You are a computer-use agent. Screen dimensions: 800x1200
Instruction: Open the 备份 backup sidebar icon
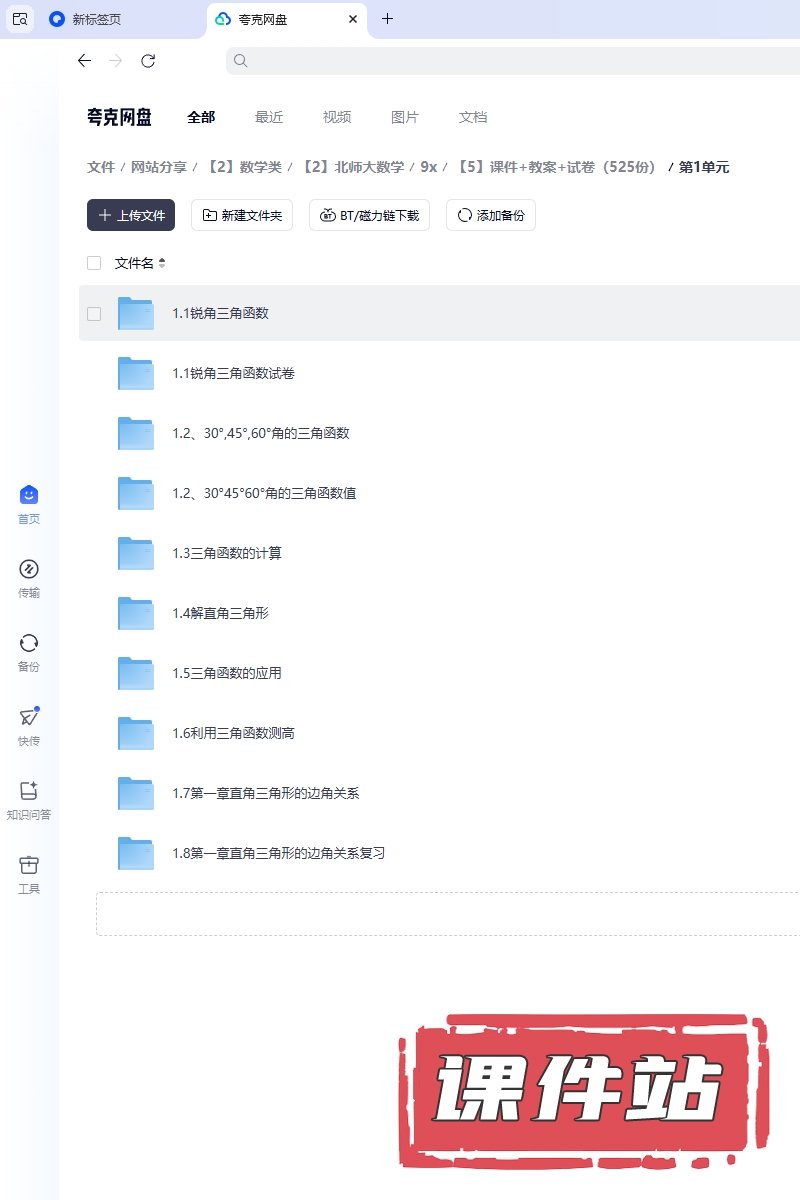point(29,644)
